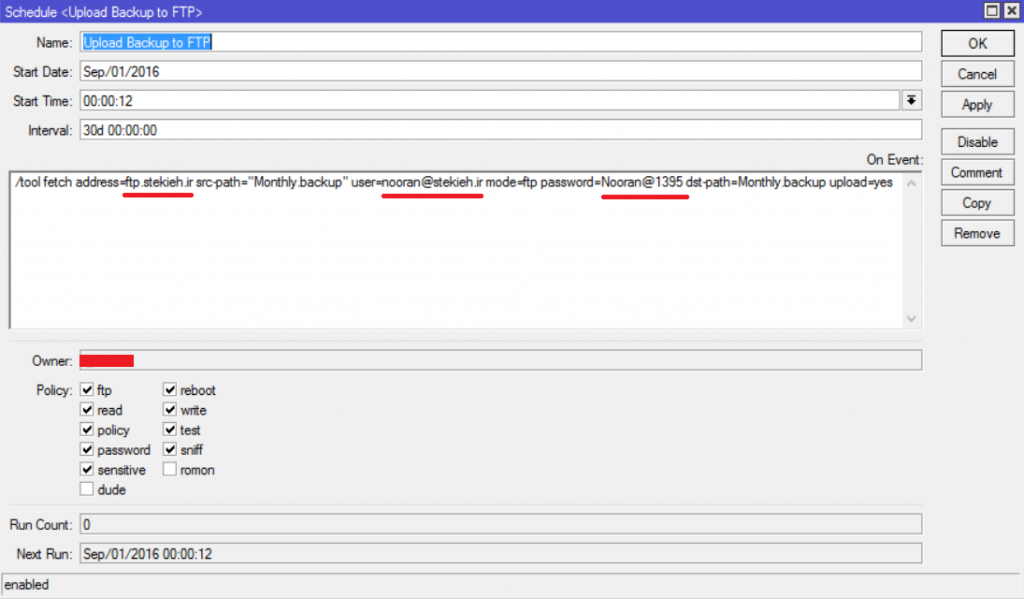Expand the Start Time dropdown arrow
This screenshot has width=1024, height=599.
coord(911,101)
